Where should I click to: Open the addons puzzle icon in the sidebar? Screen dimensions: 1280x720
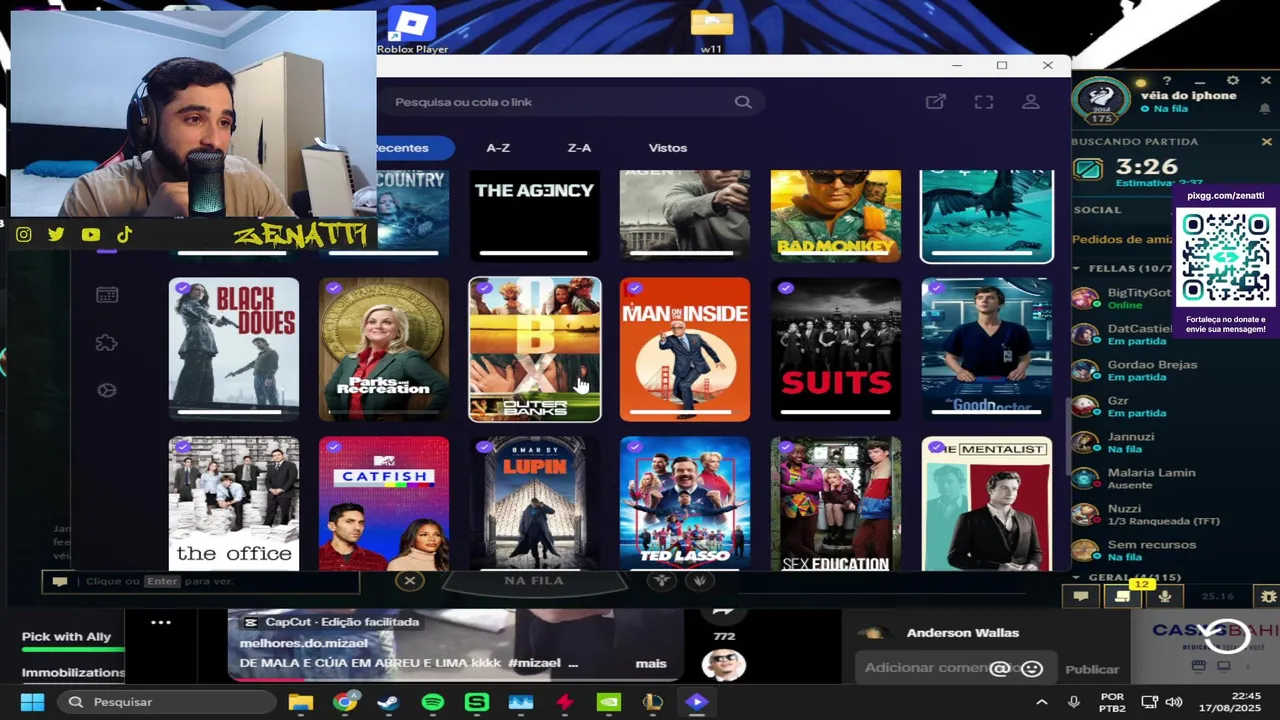(x=107, y=343)
